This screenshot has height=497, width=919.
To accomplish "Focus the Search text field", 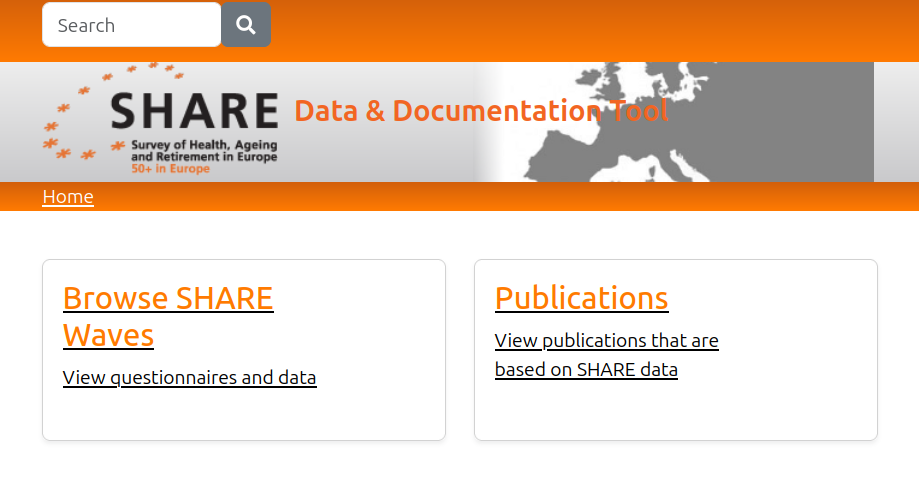I will click(131, 25).
